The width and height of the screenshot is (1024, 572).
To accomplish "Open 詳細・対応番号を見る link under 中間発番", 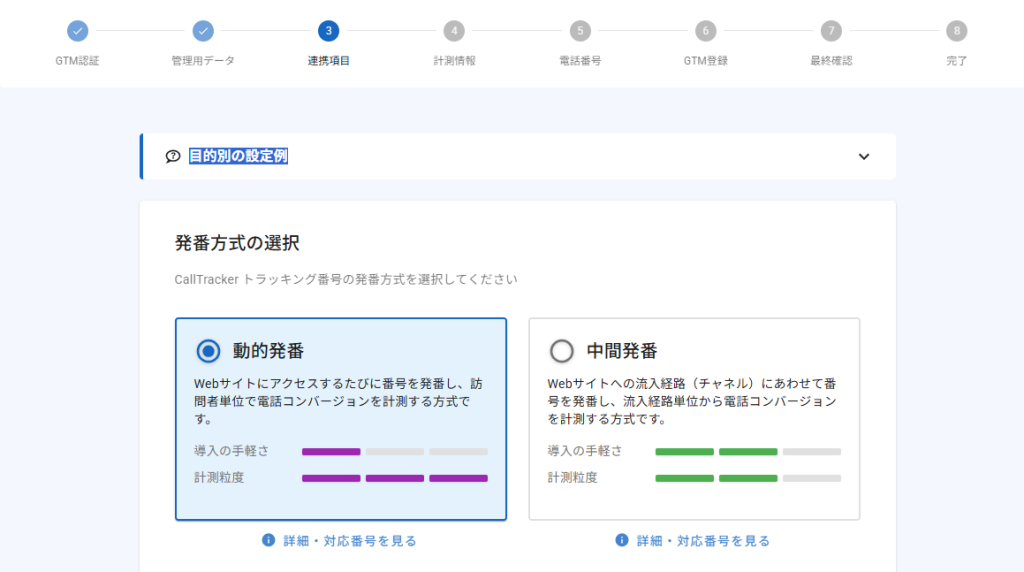I will 703,541.
